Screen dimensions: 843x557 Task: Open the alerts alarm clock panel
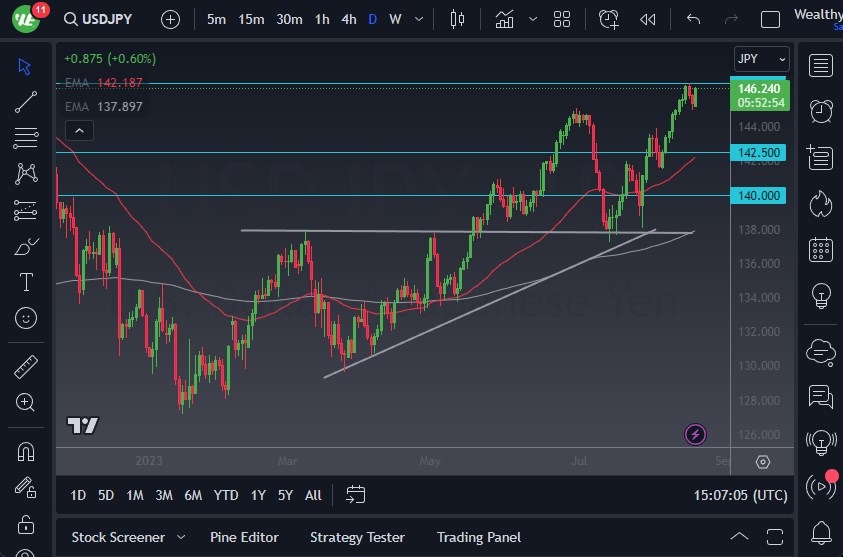click(821, 111)
